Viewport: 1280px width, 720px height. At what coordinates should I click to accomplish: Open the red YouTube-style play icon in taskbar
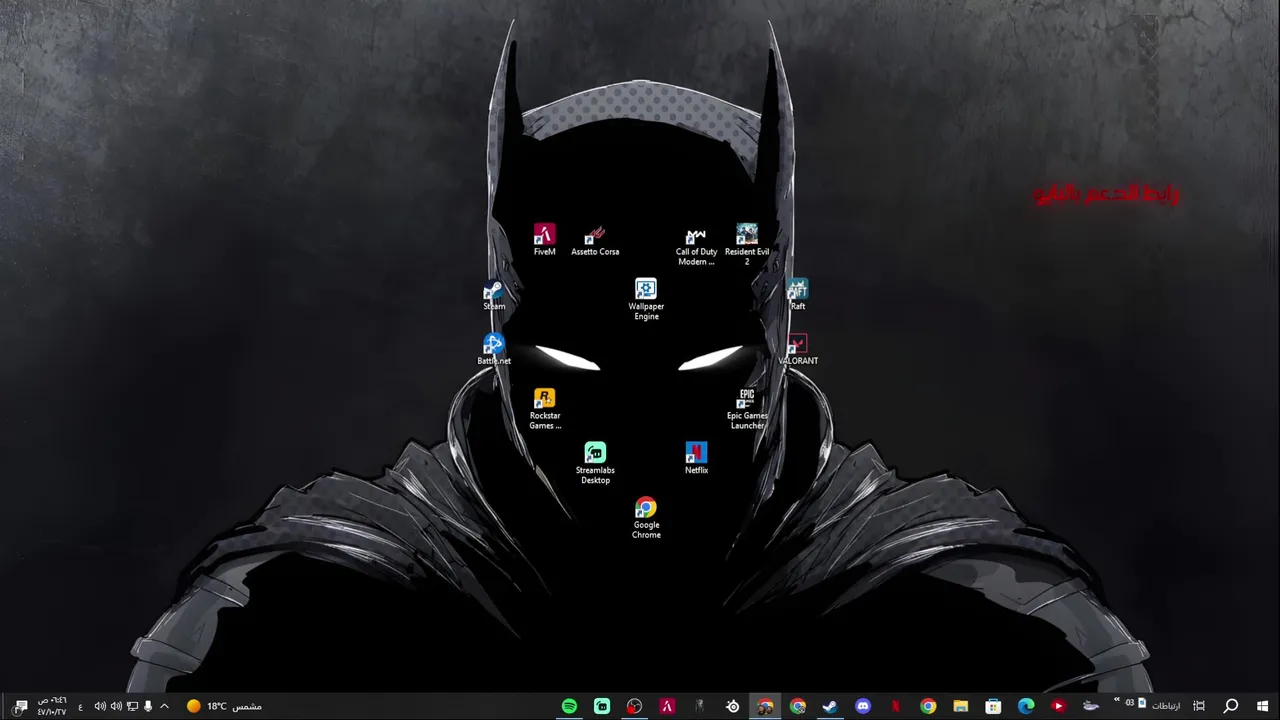1058,706
